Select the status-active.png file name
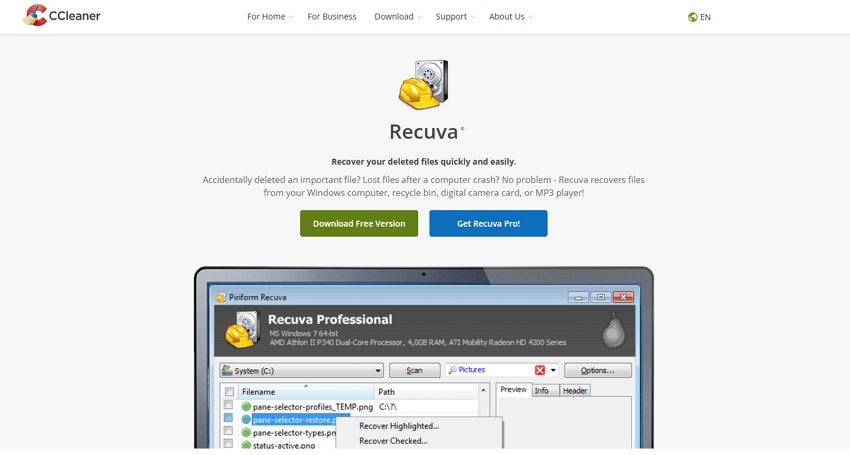Screen dimensions: 850x455 click(x=284, y=445)
